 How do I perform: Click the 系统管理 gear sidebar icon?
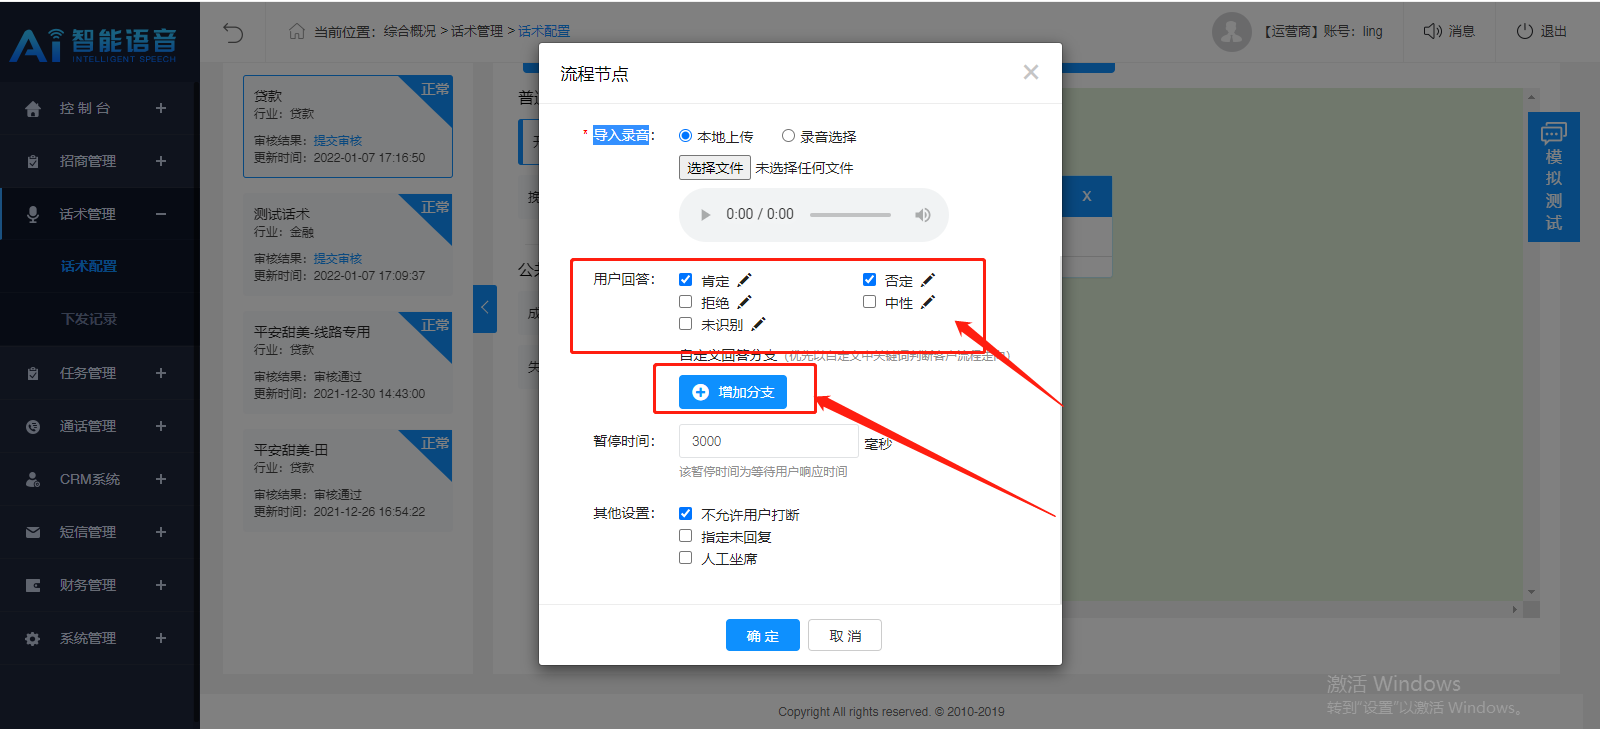pyautogui.click(x=33, y=638)
